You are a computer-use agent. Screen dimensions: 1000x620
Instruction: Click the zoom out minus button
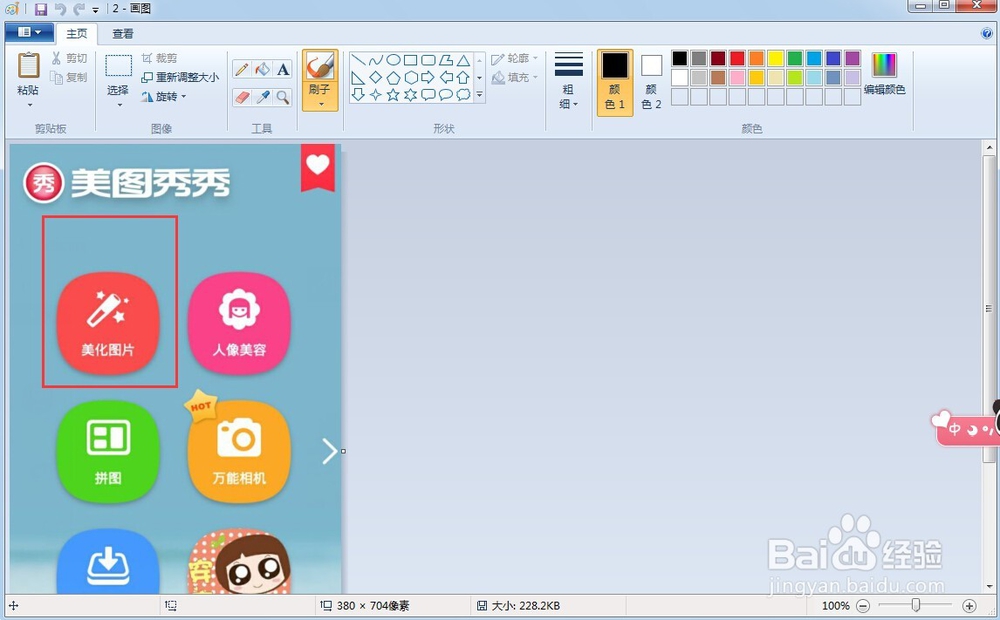(863, 605)
